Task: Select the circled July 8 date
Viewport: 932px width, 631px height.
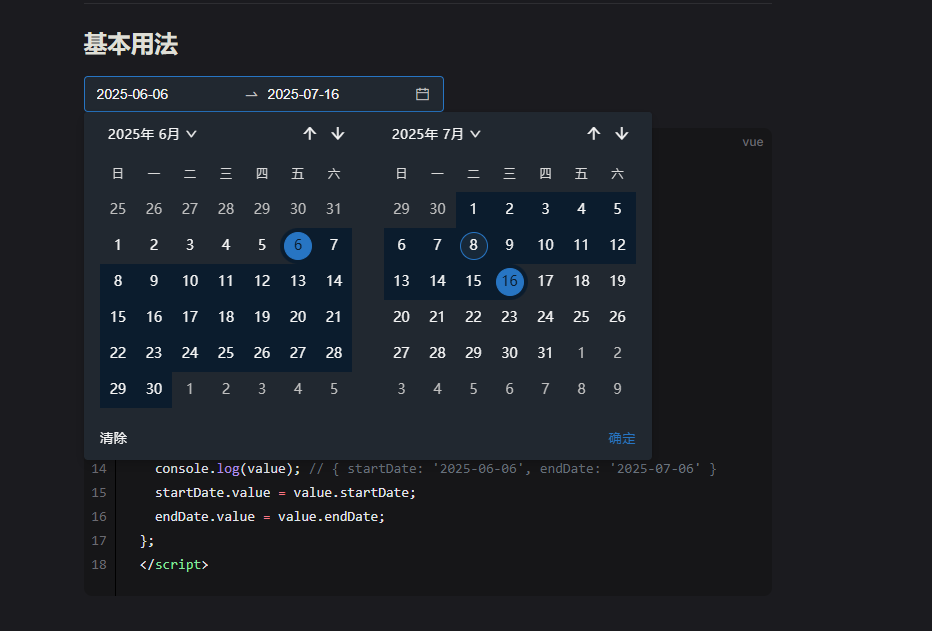Action: click(x=473, y=245)
